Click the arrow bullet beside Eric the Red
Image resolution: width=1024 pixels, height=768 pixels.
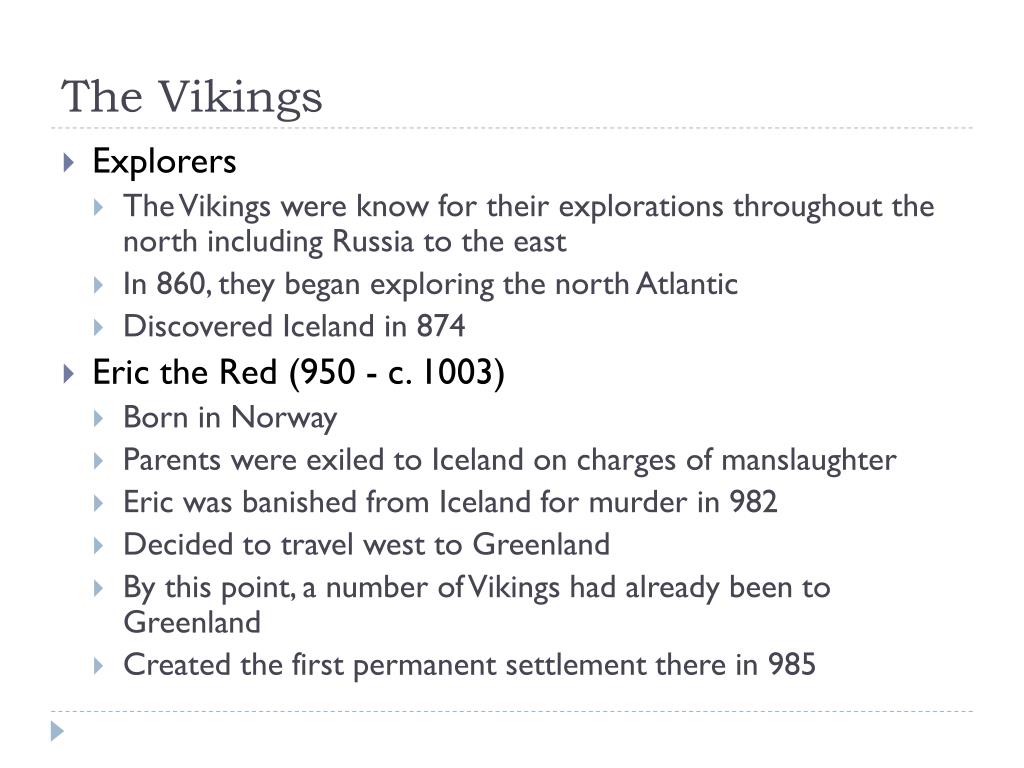pyautogui.click(x=69, y=374)
